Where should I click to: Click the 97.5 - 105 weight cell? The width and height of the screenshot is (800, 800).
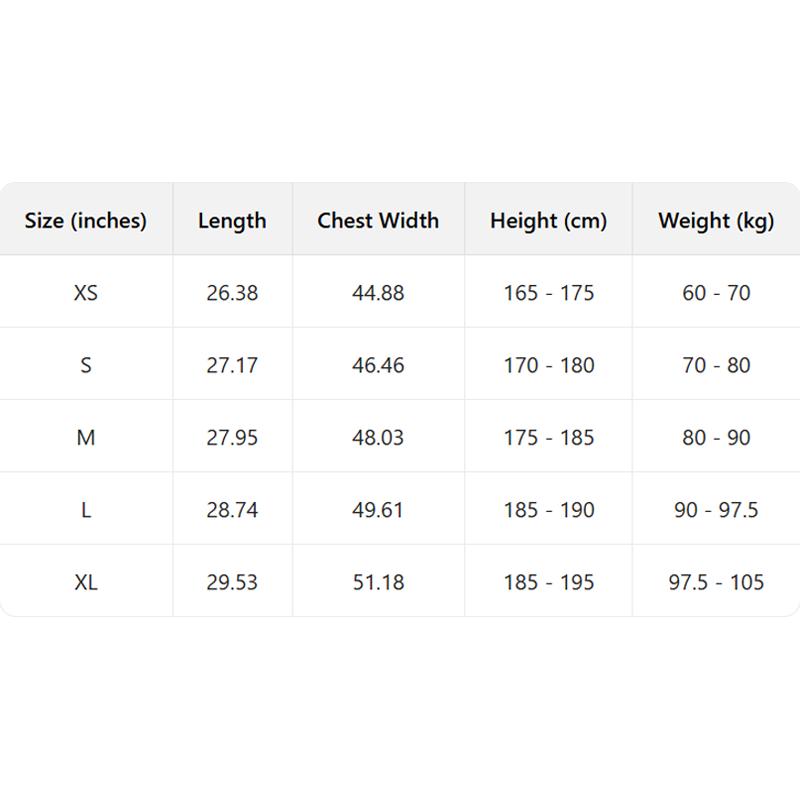716,582
